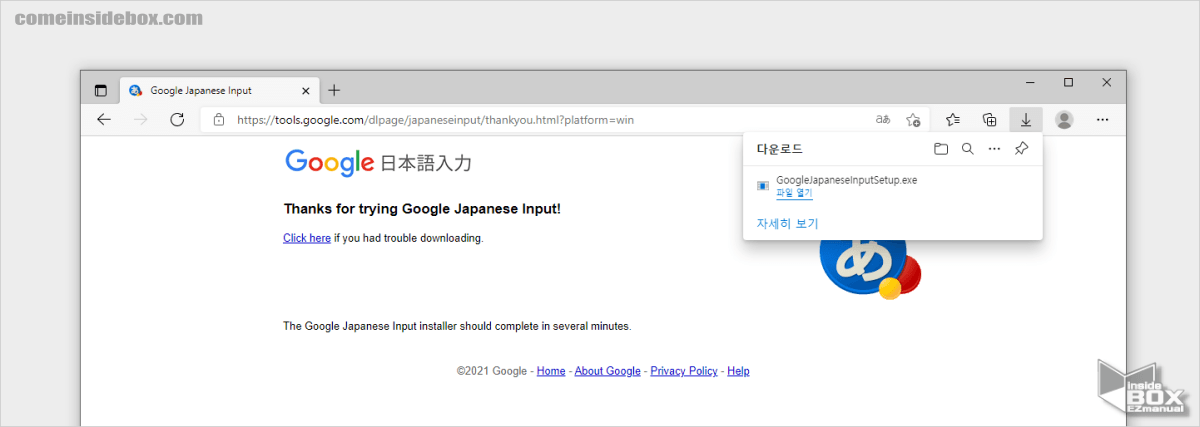The image size is (1200, 427).
Task: Open the About Google footer link
Action: (x=608, y=371)
